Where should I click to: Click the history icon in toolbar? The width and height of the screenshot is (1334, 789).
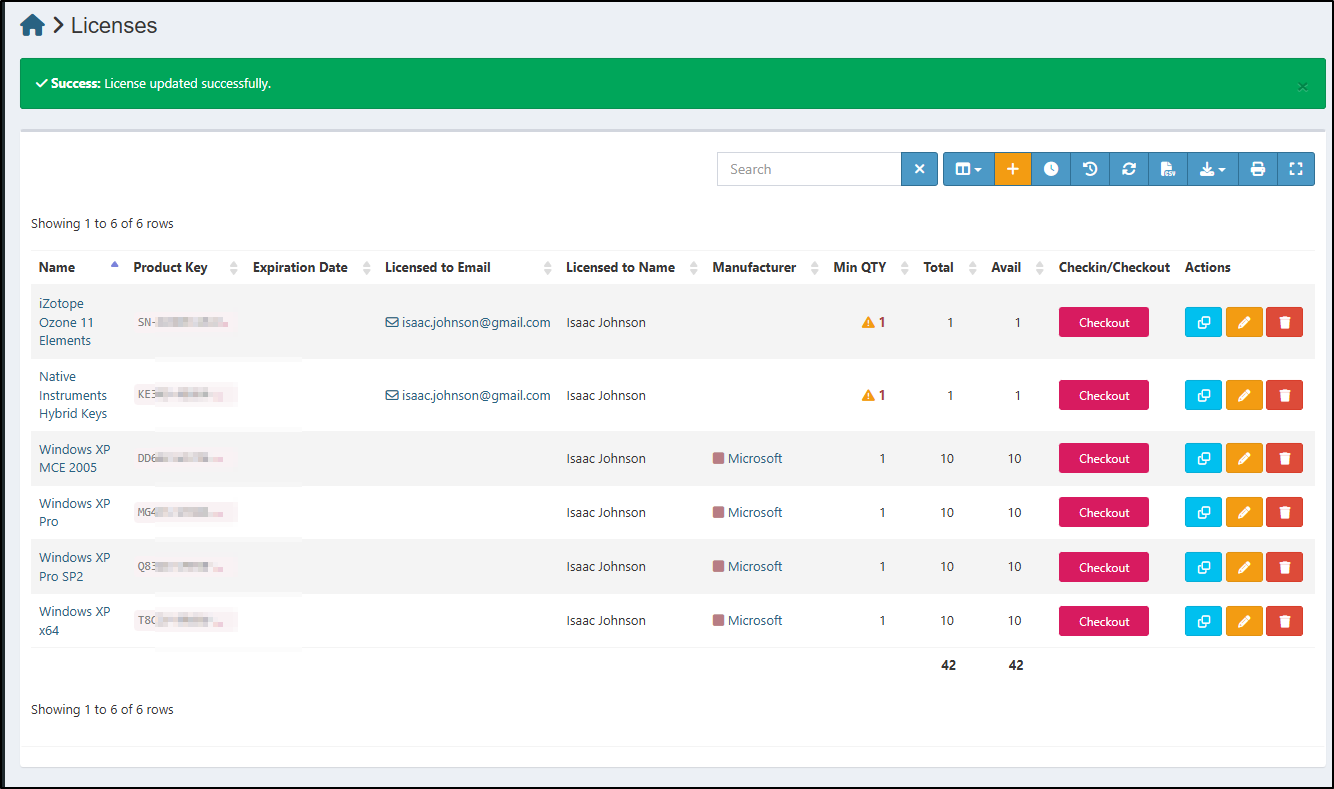(x=1090, y=169)
